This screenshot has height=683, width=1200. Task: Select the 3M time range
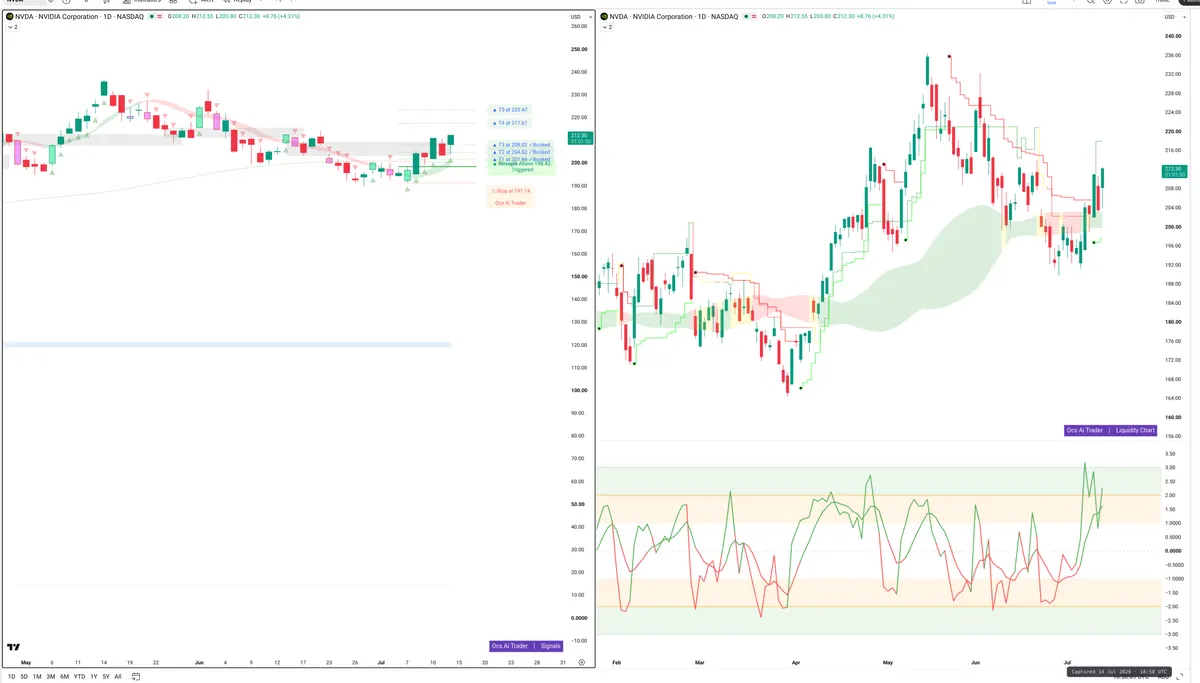click(50, 676)
